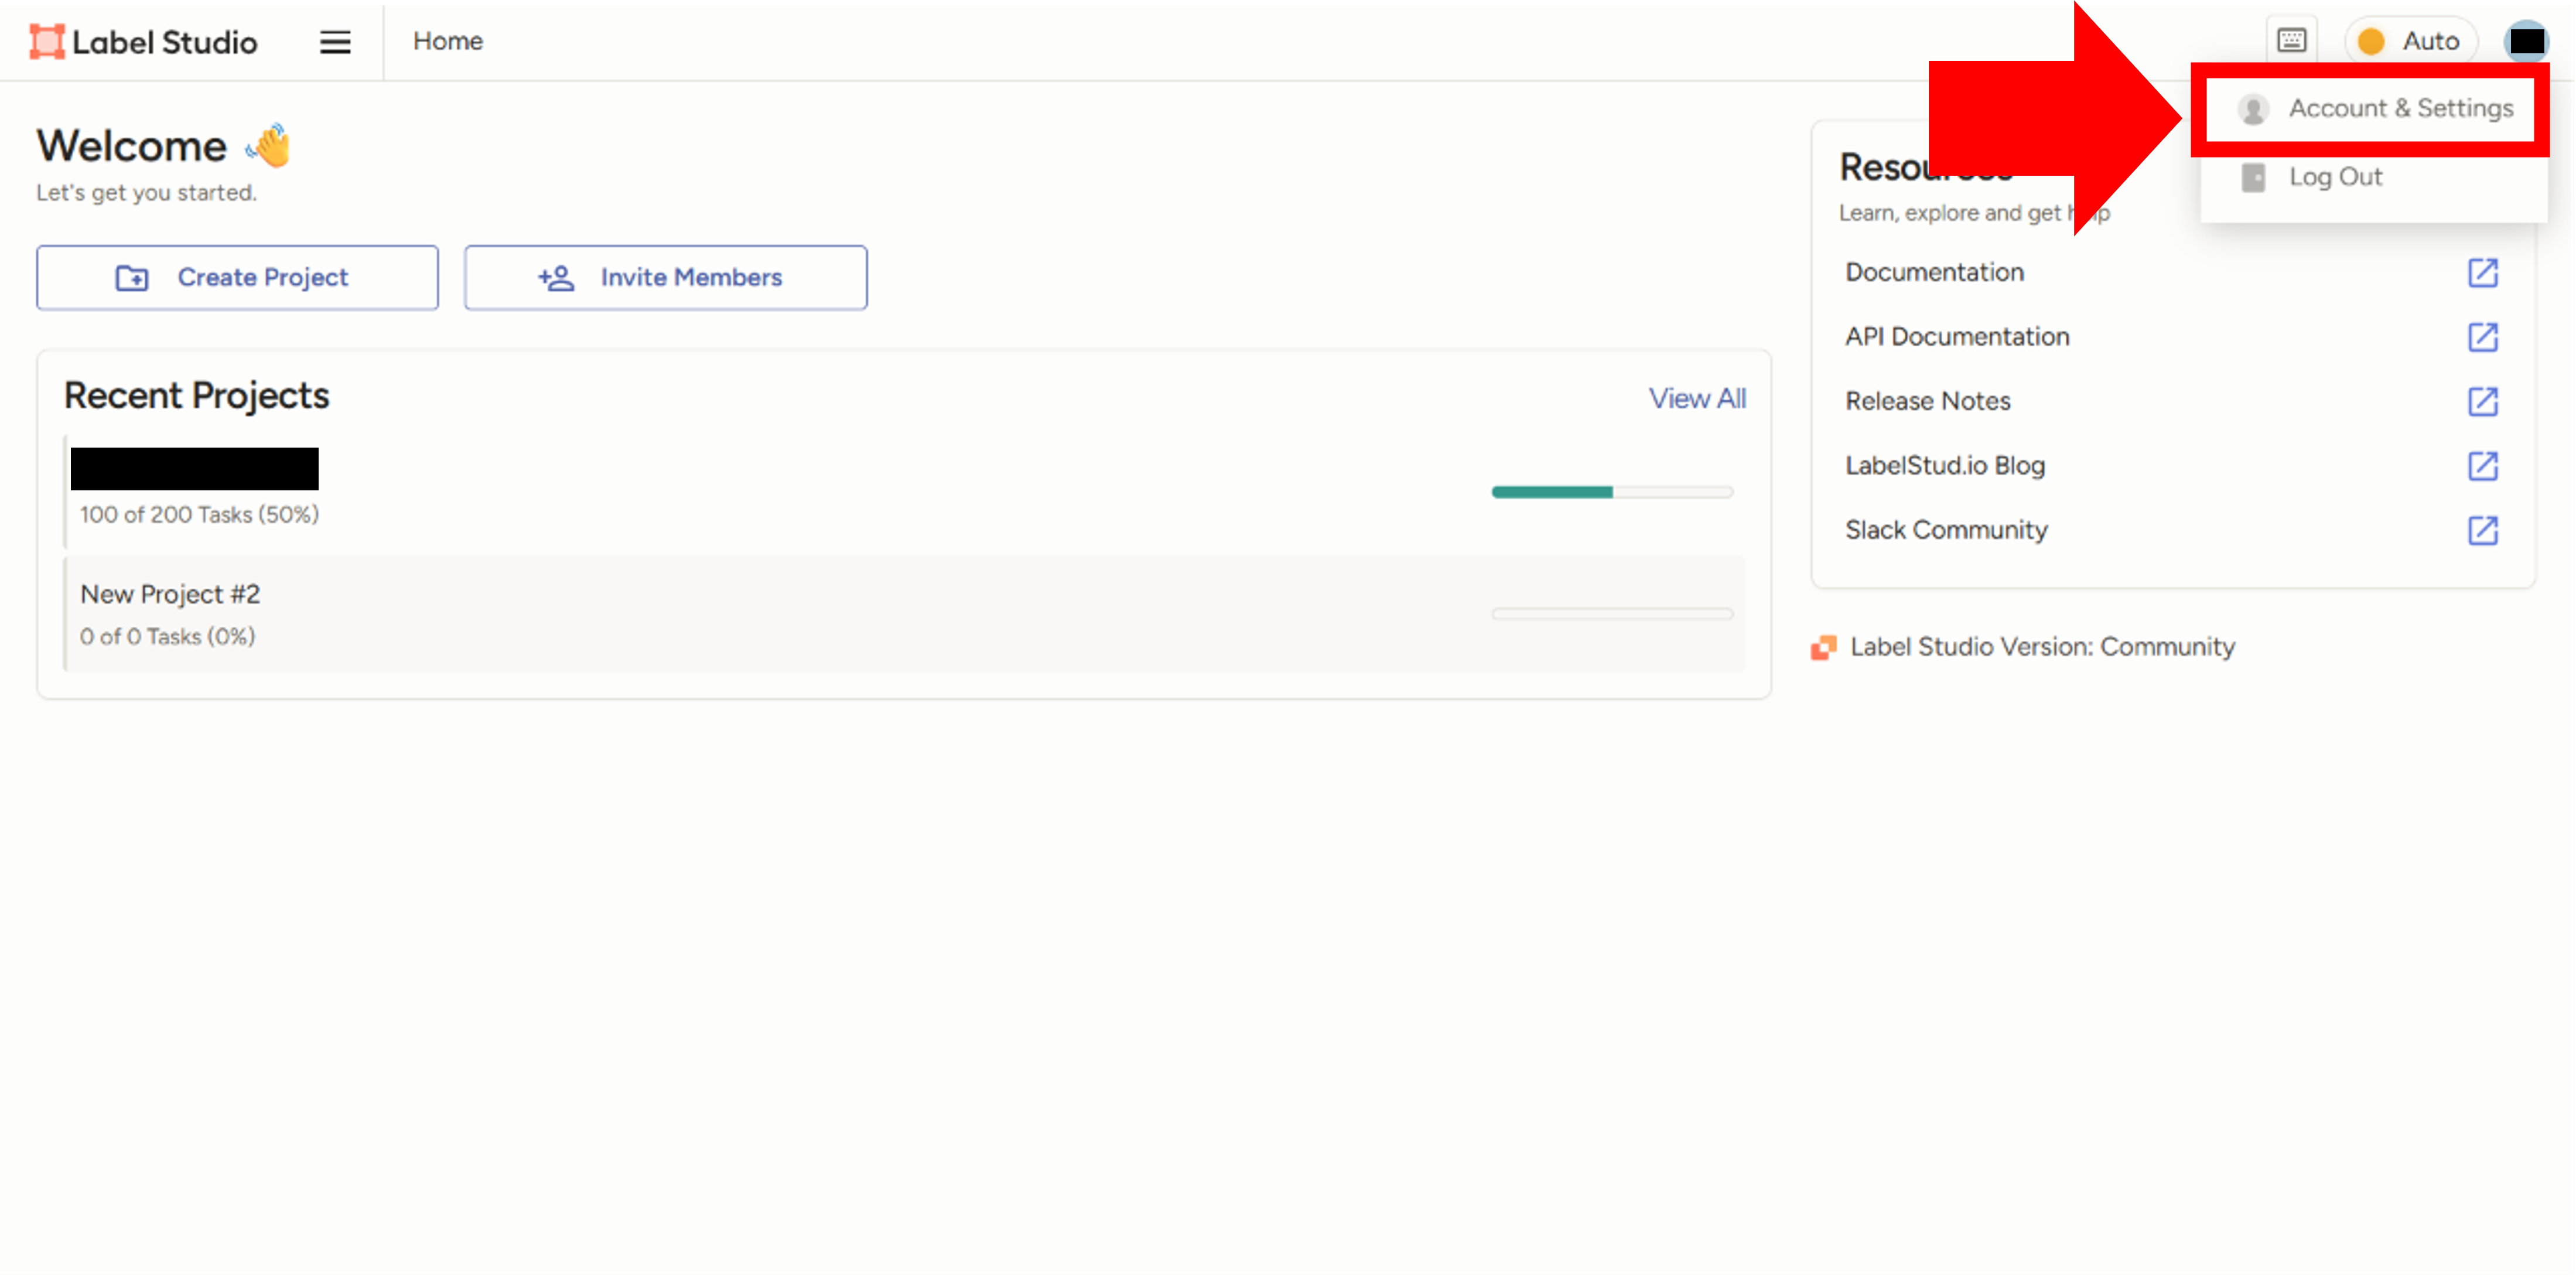Click progress bar of the 50% project
2576x1276 pixels.
1611,492
